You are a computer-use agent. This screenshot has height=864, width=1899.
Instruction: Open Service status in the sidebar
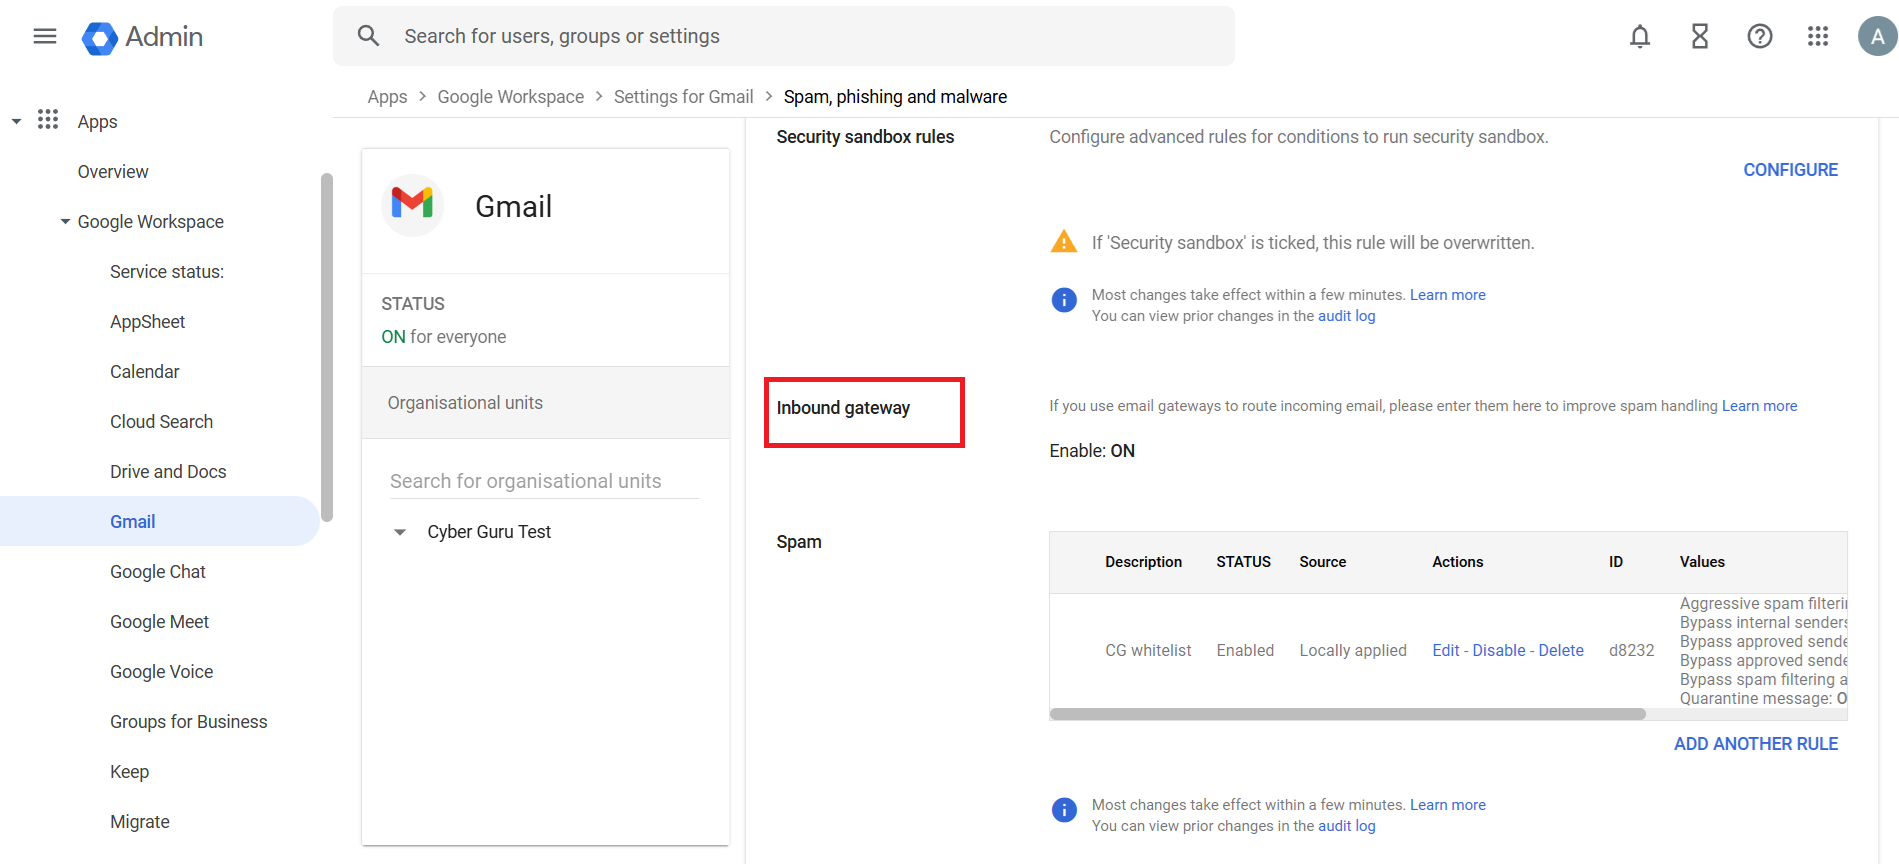click(167, 272)
